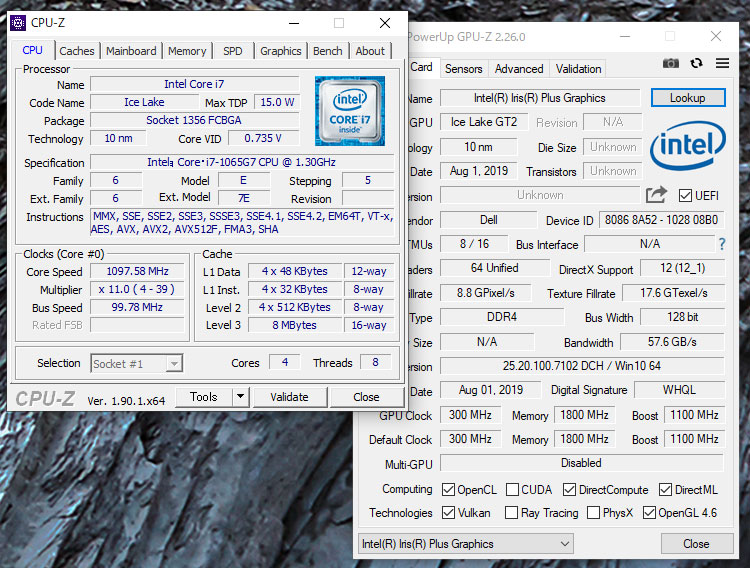Click the GPU value Ice Lake GT2
This screenshot has width=750, height=568.
pos(484,122)
